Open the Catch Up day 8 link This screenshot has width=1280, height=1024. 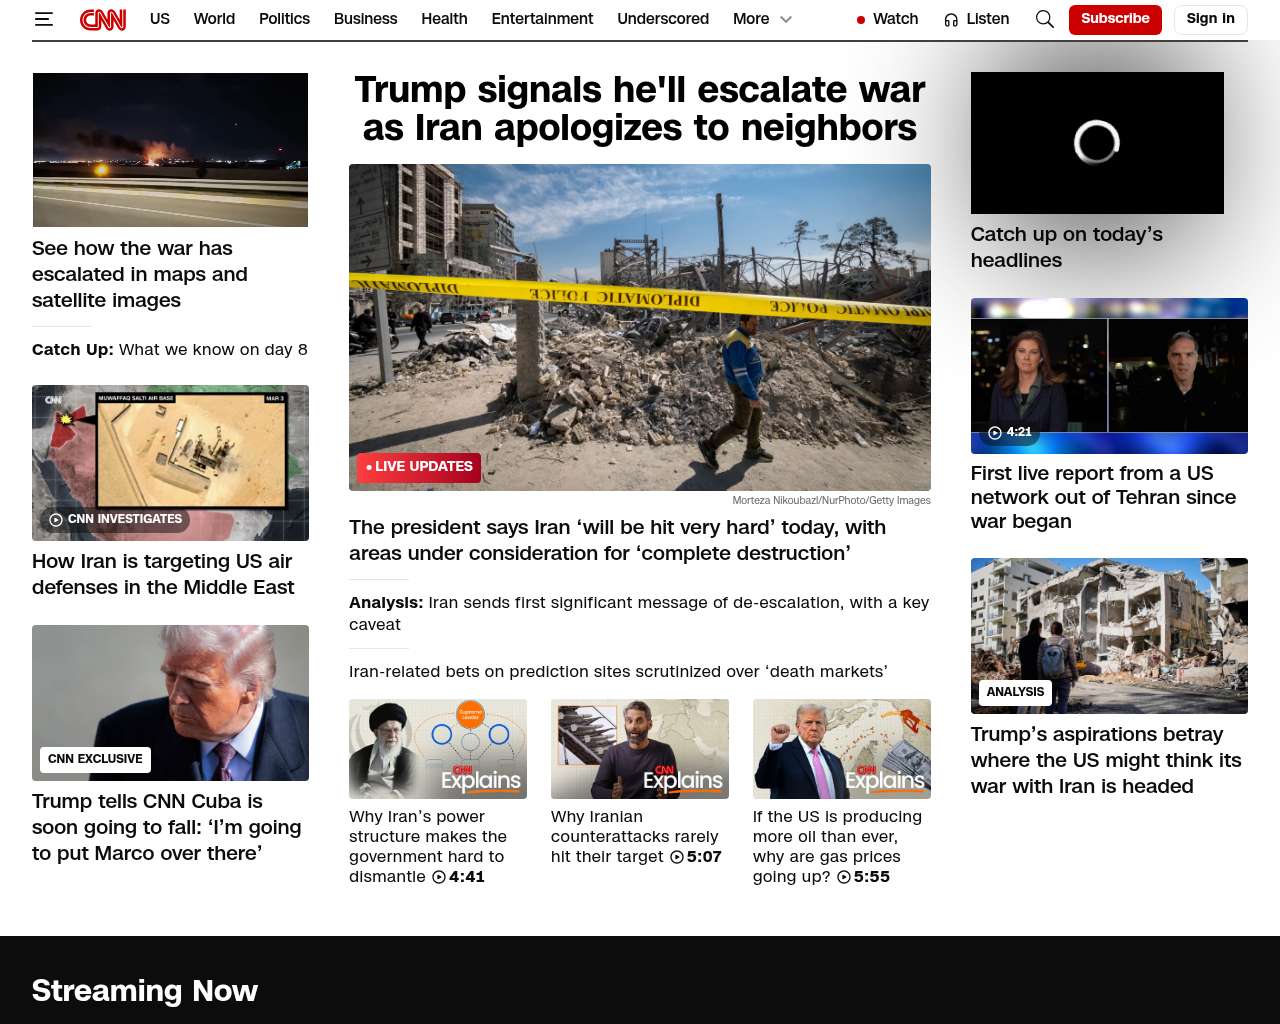coord(170,349)
